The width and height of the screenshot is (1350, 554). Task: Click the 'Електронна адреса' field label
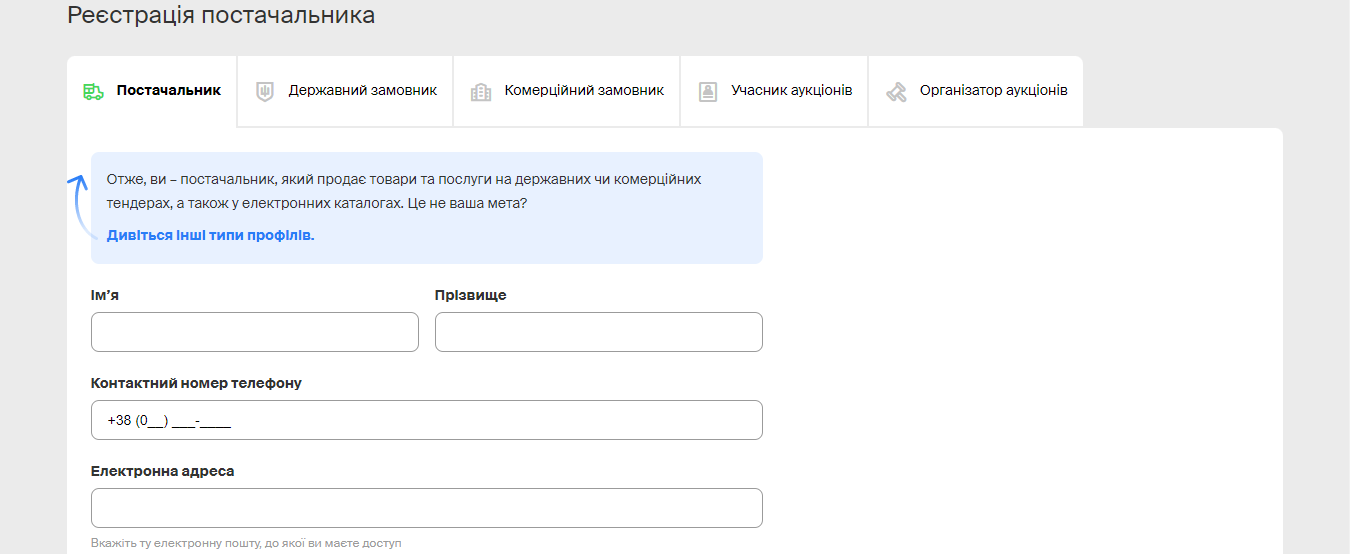(x=162, y=471)
